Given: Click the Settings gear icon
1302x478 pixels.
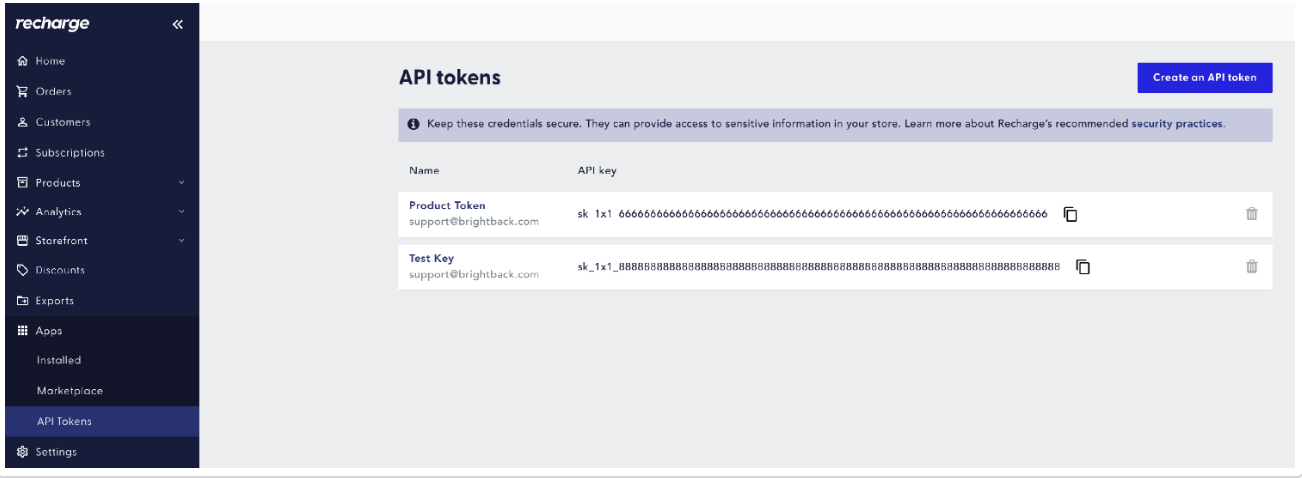Looking at the screenshot, I should pyautogui.click(x=22, y=452).
